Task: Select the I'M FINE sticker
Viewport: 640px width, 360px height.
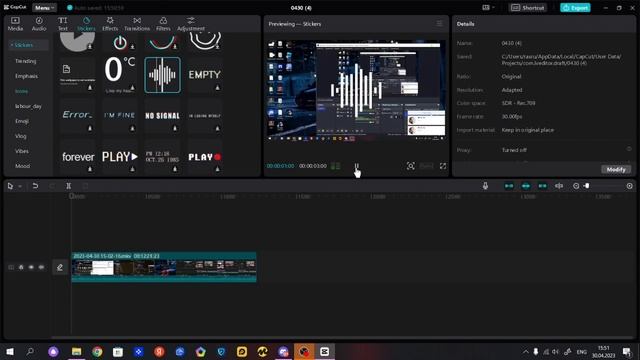Action: tap(120, 115)
